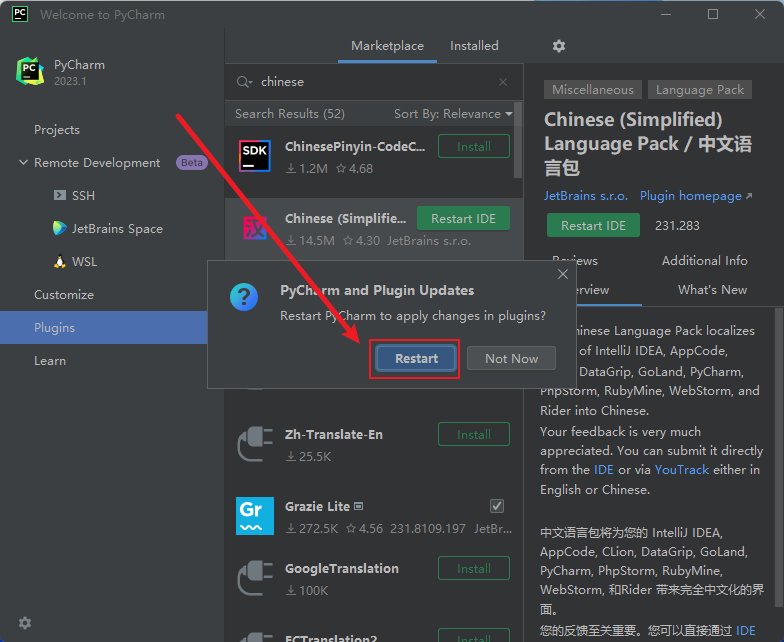Click the Beta badge
784x642 pixels.
coord(192,162)
